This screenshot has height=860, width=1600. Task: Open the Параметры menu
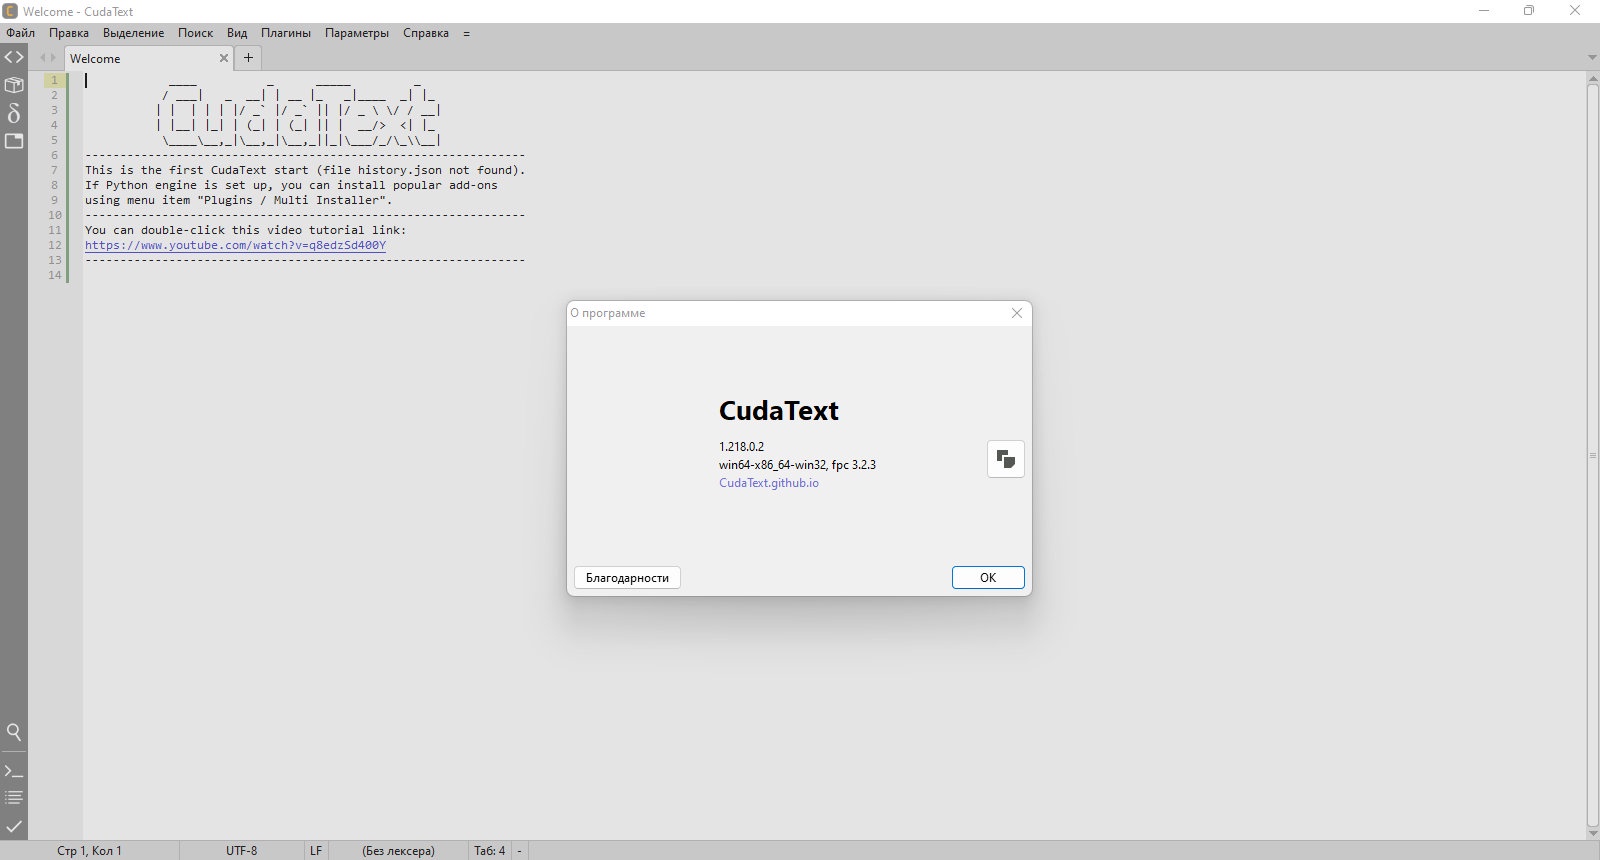pos(357,33)
